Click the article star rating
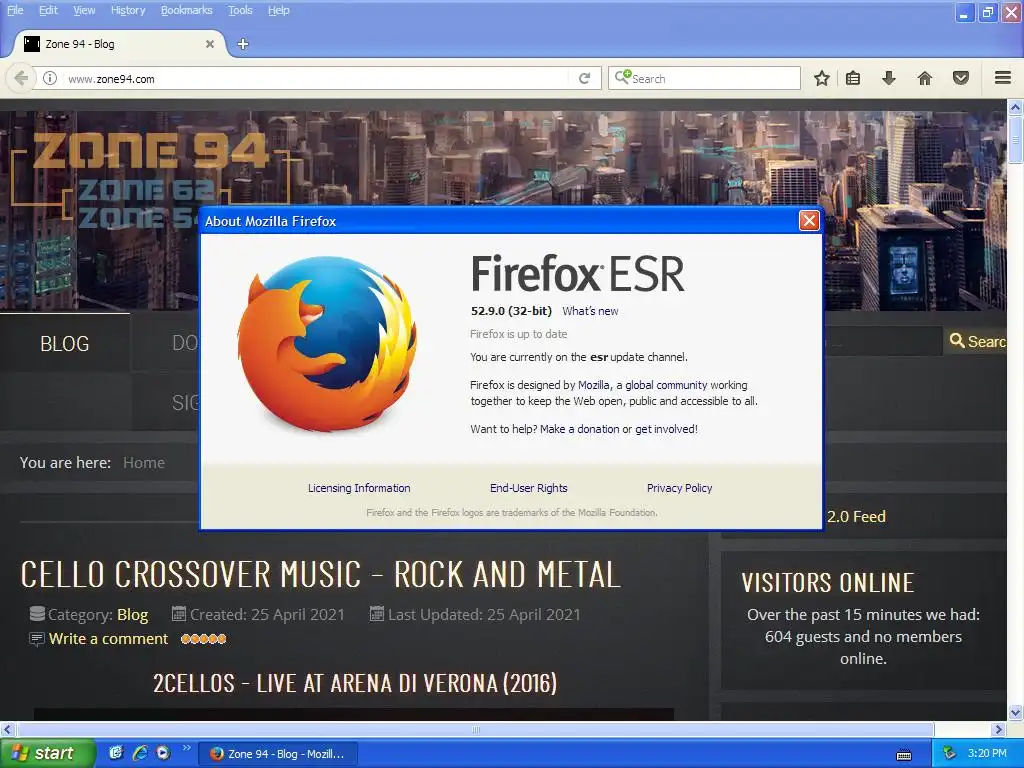Viewport: 1024px width, 768px height. [x=203, y=639]
